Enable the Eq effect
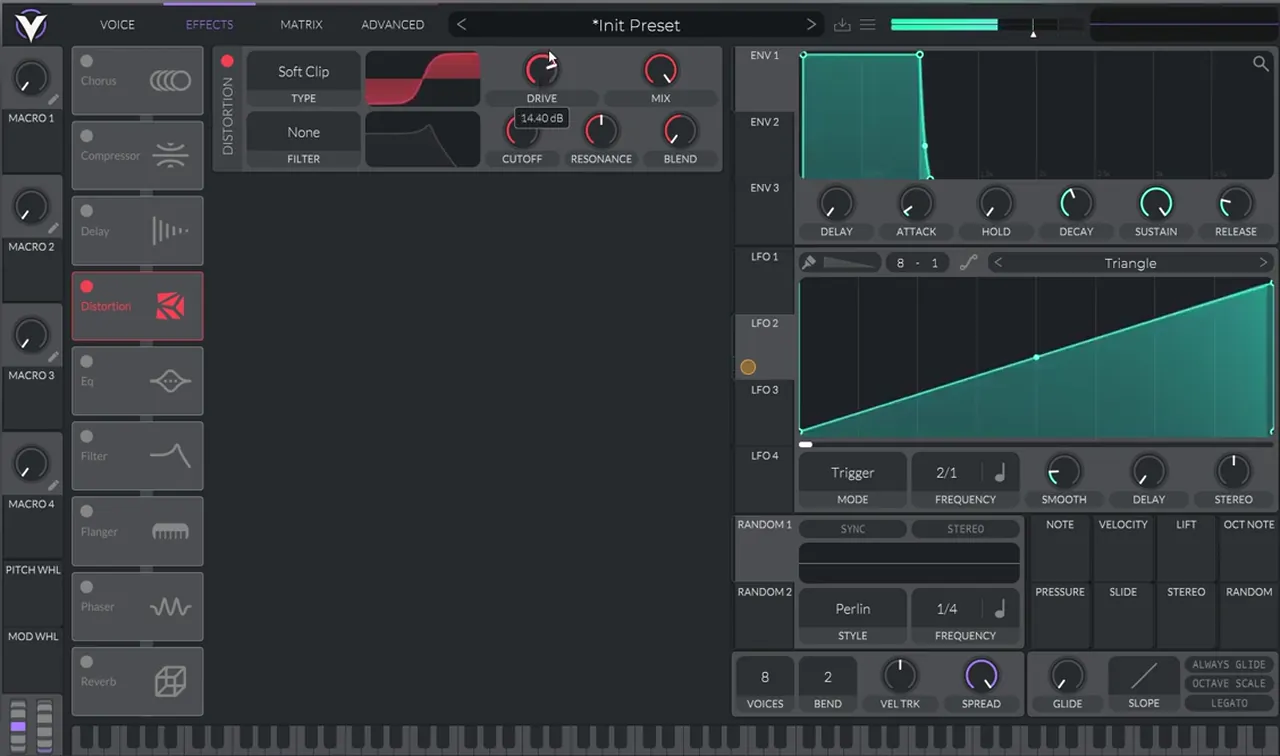This screenshot has width=1280, height=756. tap(87, 361)
